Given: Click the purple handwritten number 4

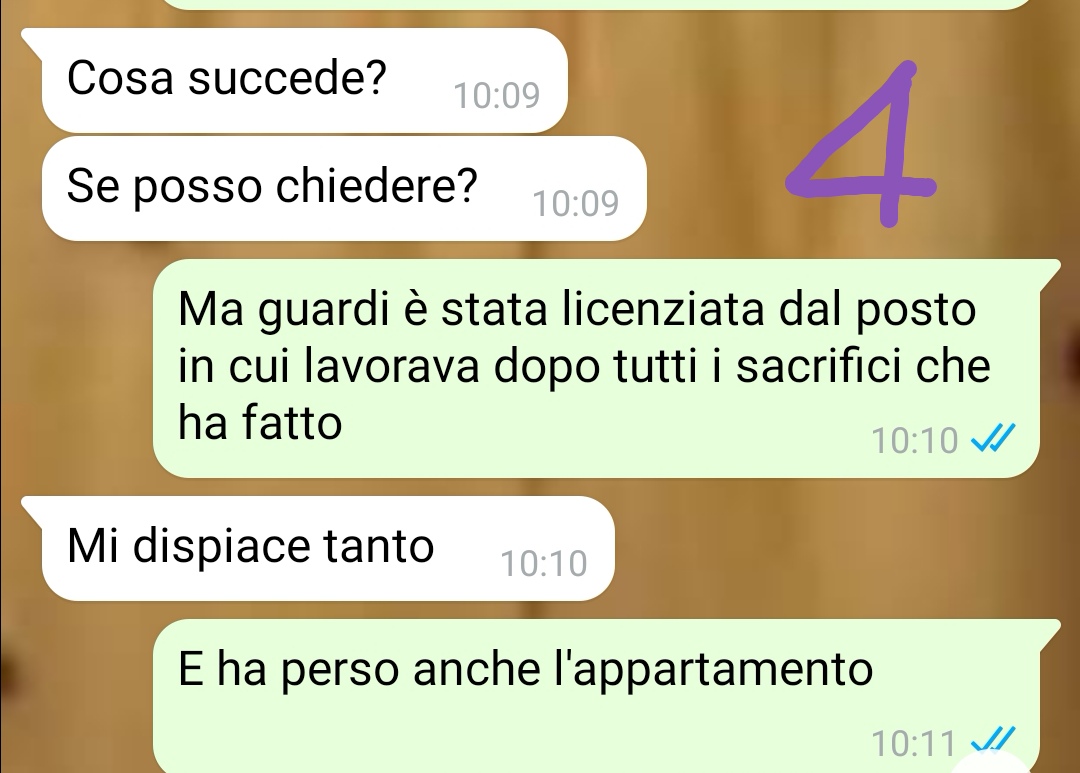Looking at the screenshot, I should click(x=862, y=144).
